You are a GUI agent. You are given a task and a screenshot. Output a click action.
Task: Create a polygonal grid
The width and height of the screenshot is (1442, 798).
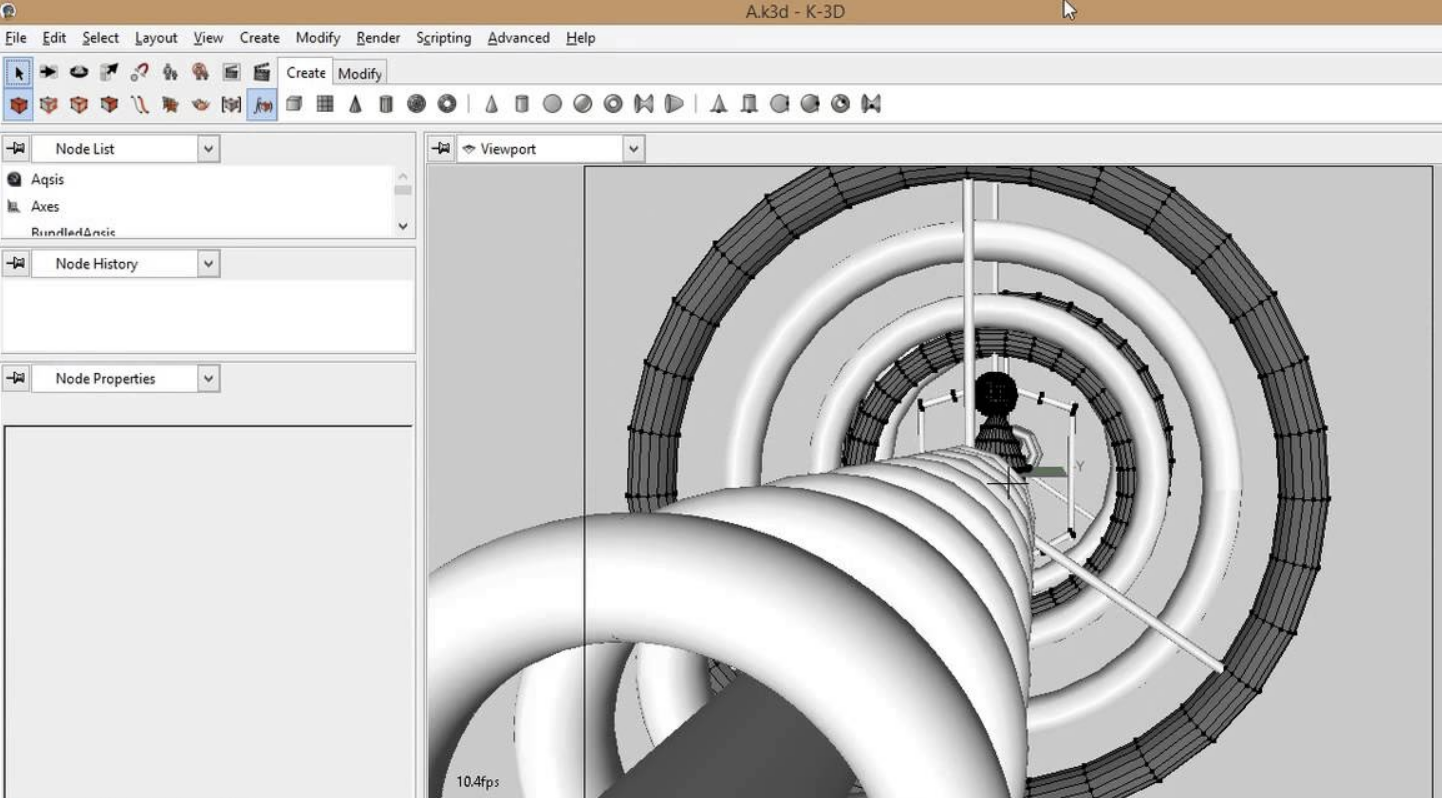point(325,103)
